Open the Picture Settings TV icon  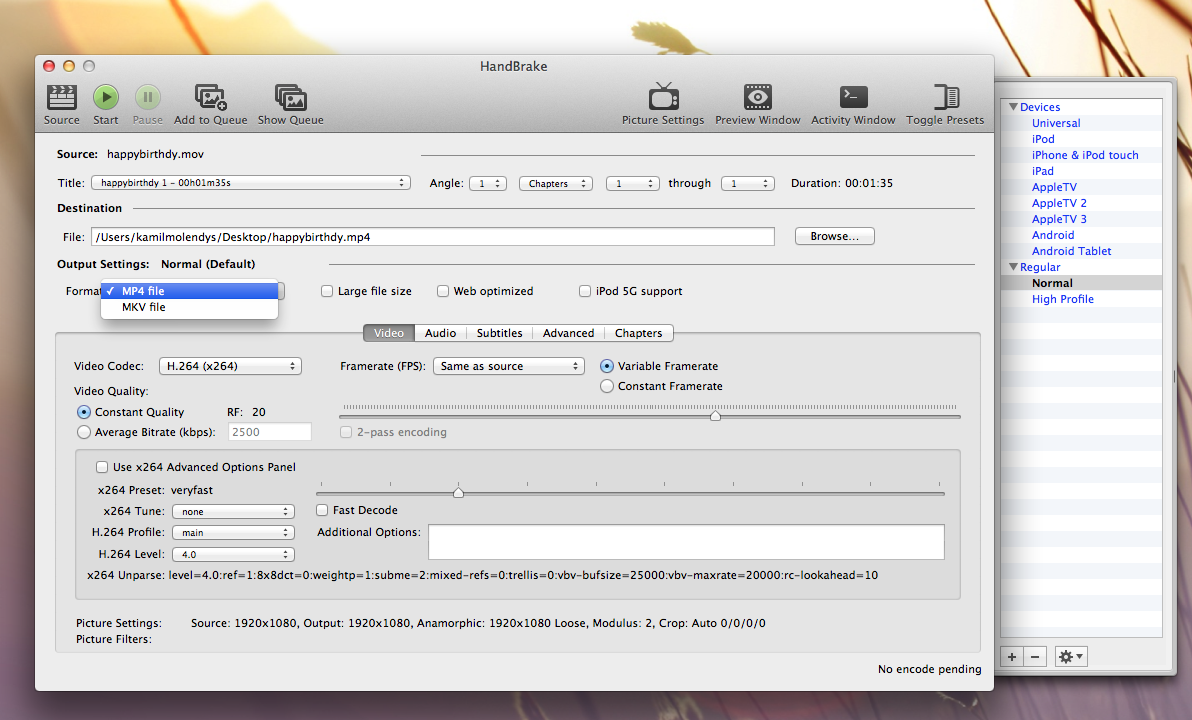[663, 97]
